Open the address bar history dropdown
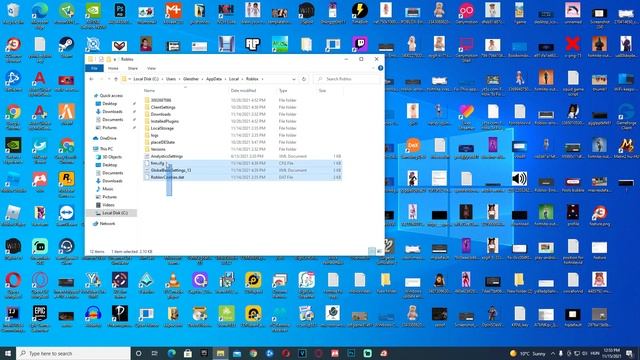This screenshot has width=640, height=360. pyautogui.click(x=293, y=79)
